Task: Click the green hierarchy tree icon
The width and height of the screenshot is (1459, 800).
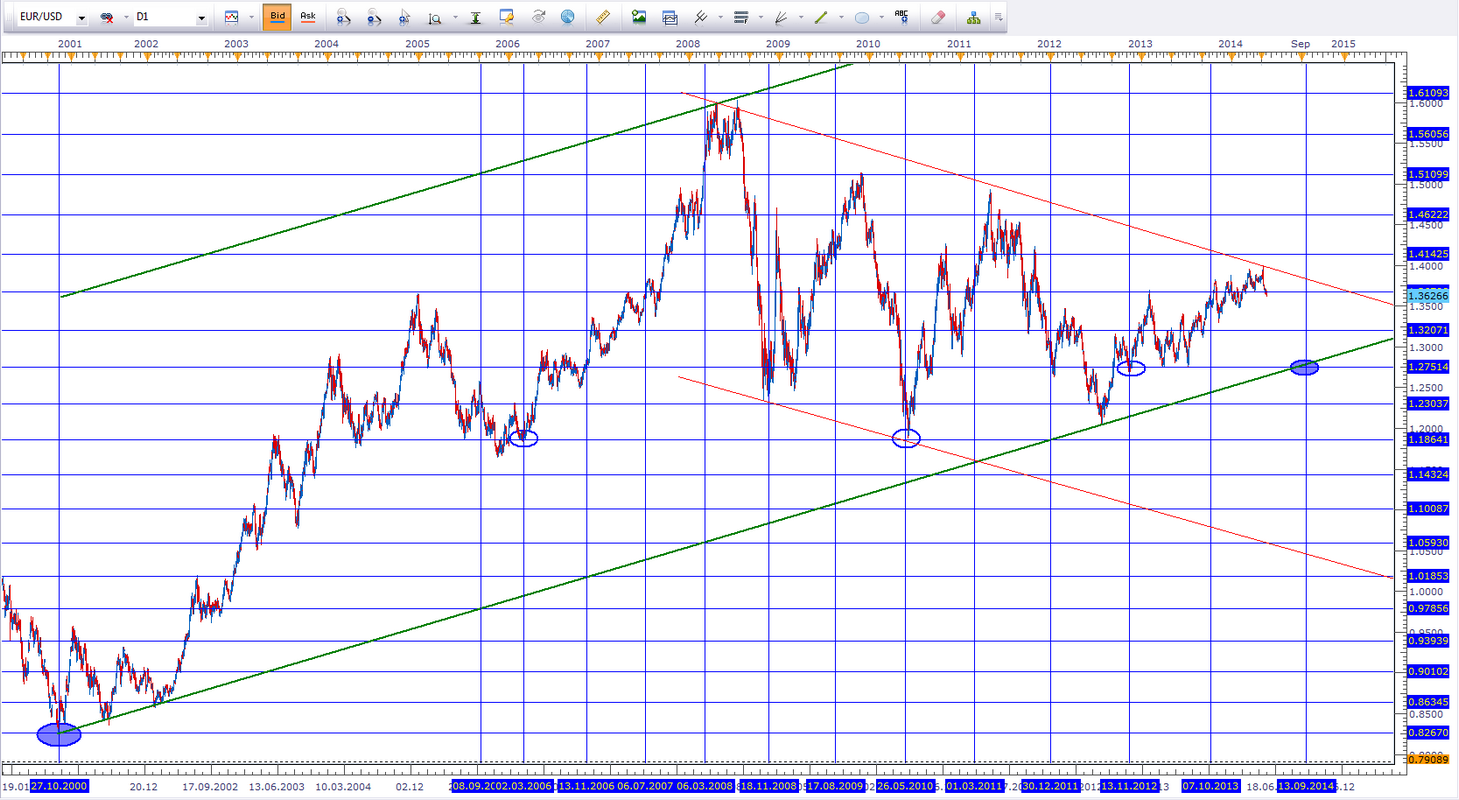Action: (x=974, y=17)
